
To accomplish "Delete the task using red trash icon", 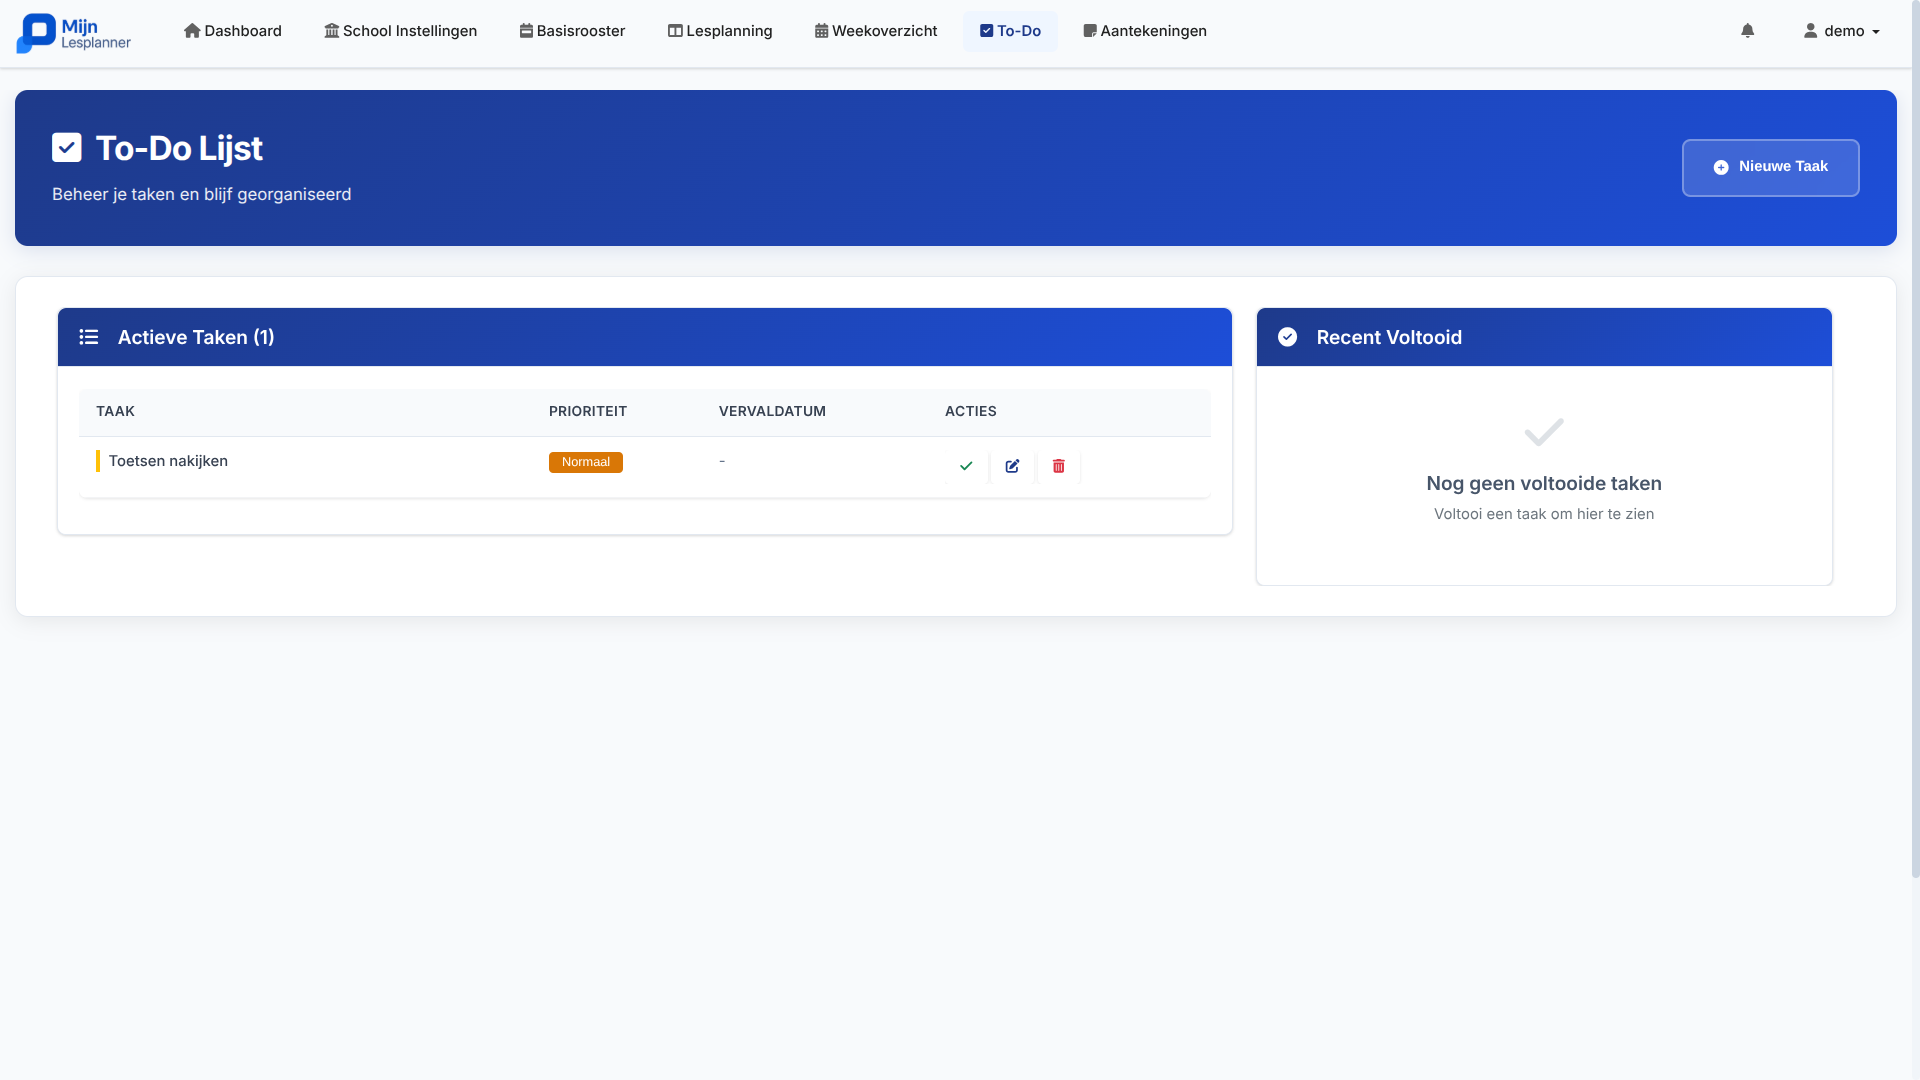I will pyautogui.click(x=1058, y=466).
